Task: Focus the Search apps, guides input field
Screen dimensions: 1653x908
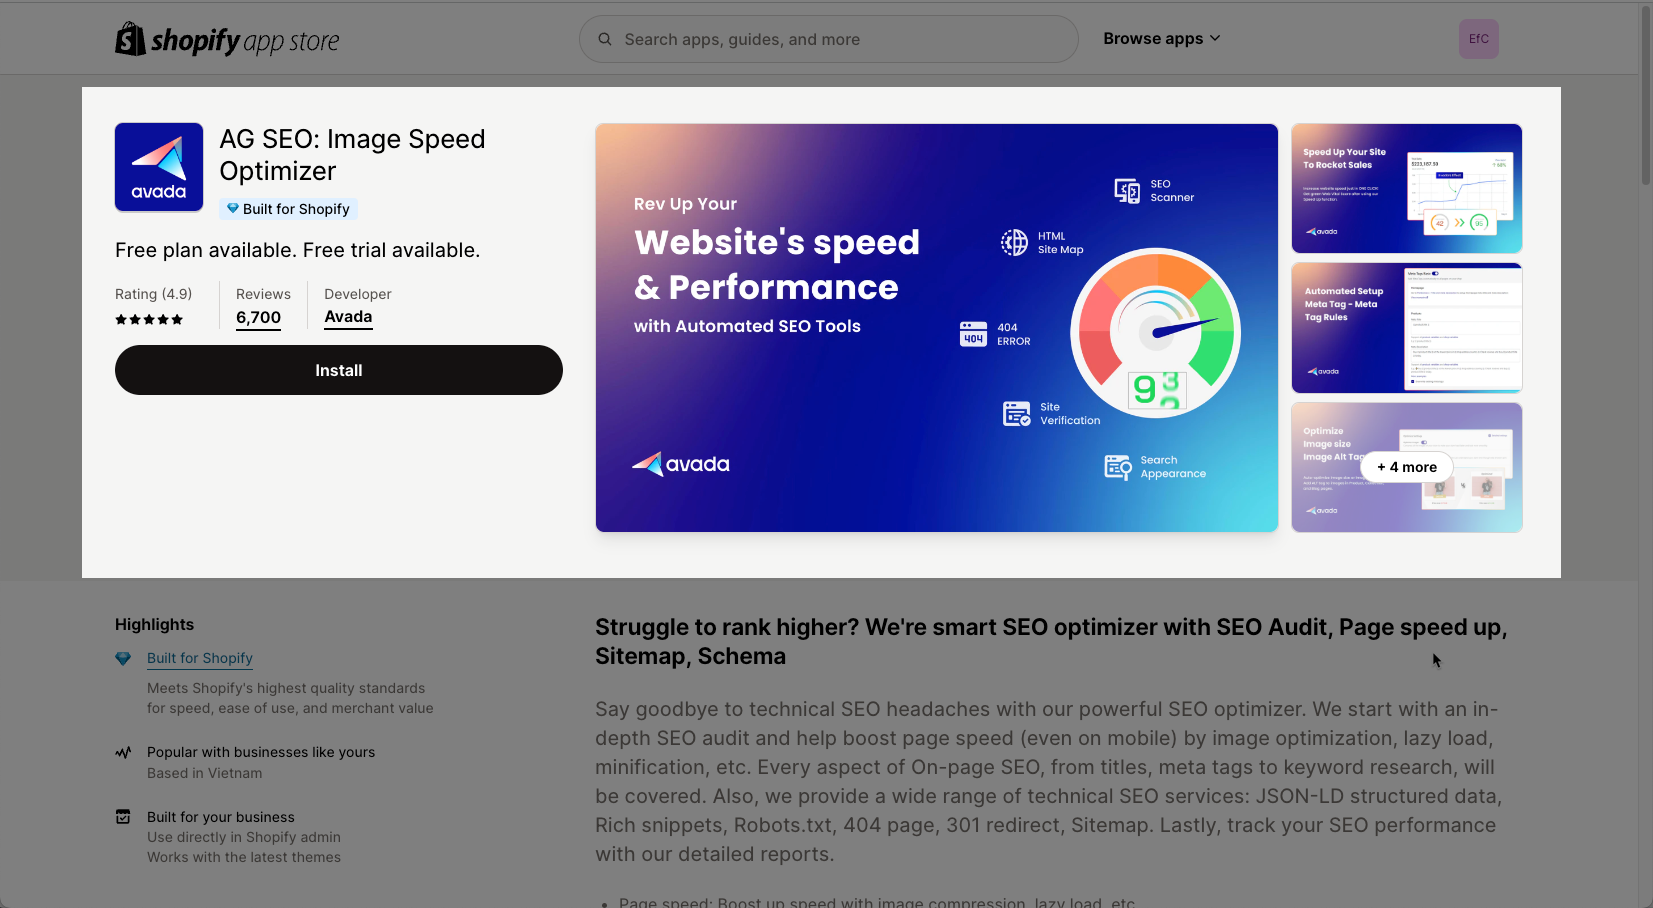Action: (829, 39)
